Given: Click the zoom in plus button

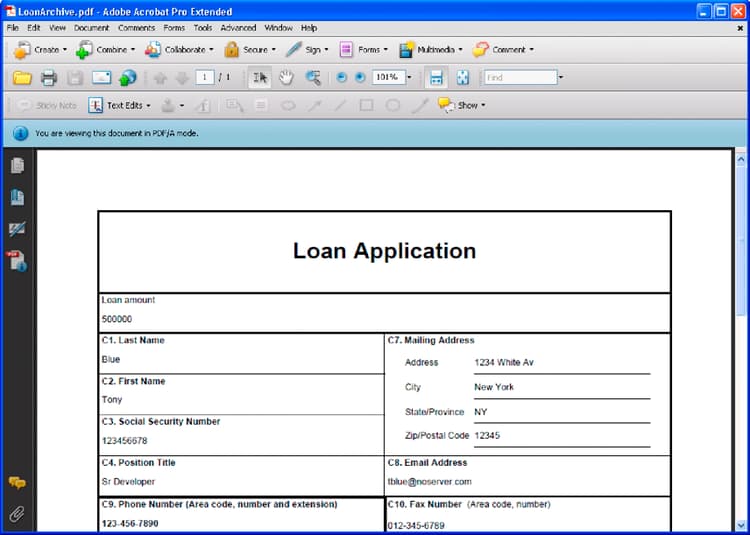Looking at the screenshot, I should (x=360, y=77).
